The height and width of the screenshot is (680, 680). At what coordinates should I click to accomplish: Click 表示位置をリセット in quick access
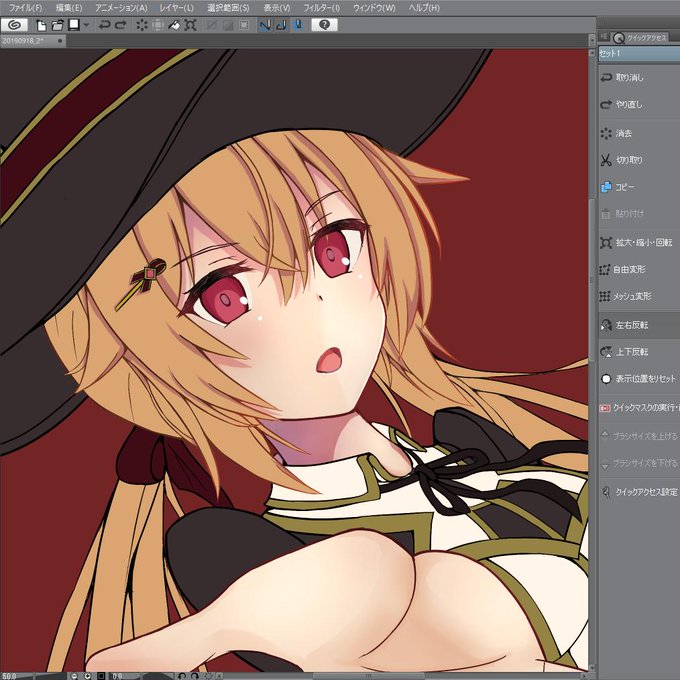(639, 379)
